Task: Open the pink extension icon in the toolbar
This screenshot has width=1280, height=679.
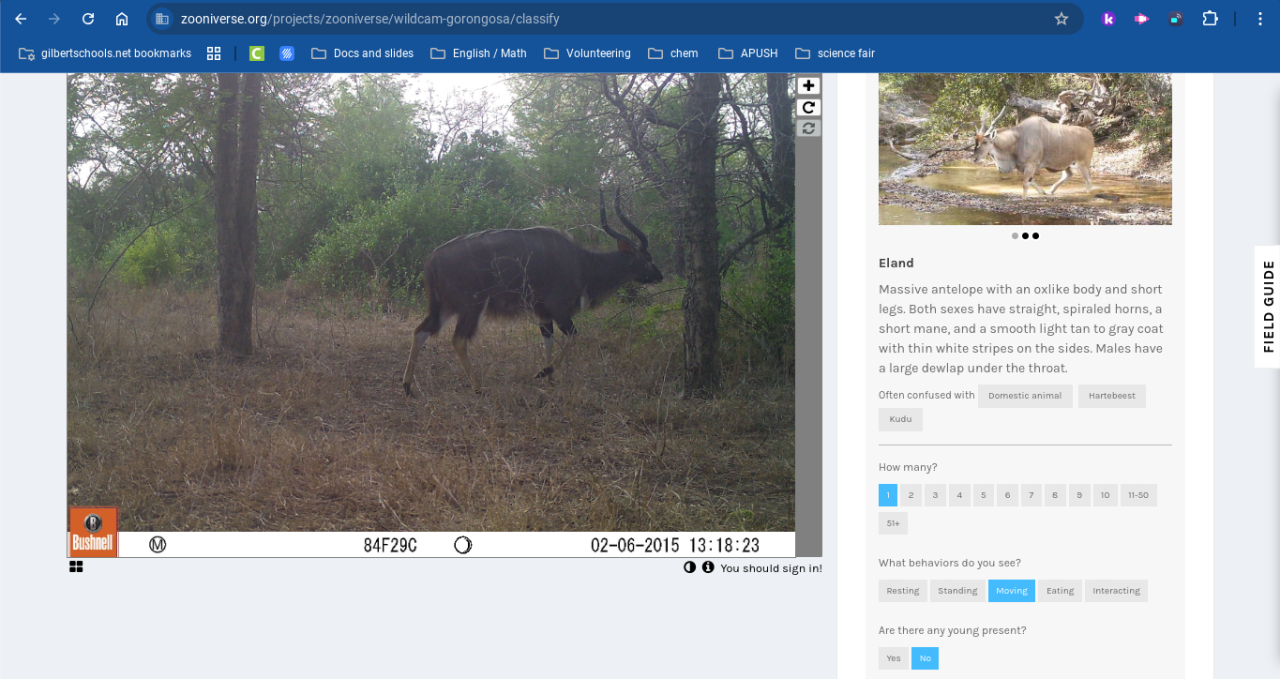Action: point(1141,19)
